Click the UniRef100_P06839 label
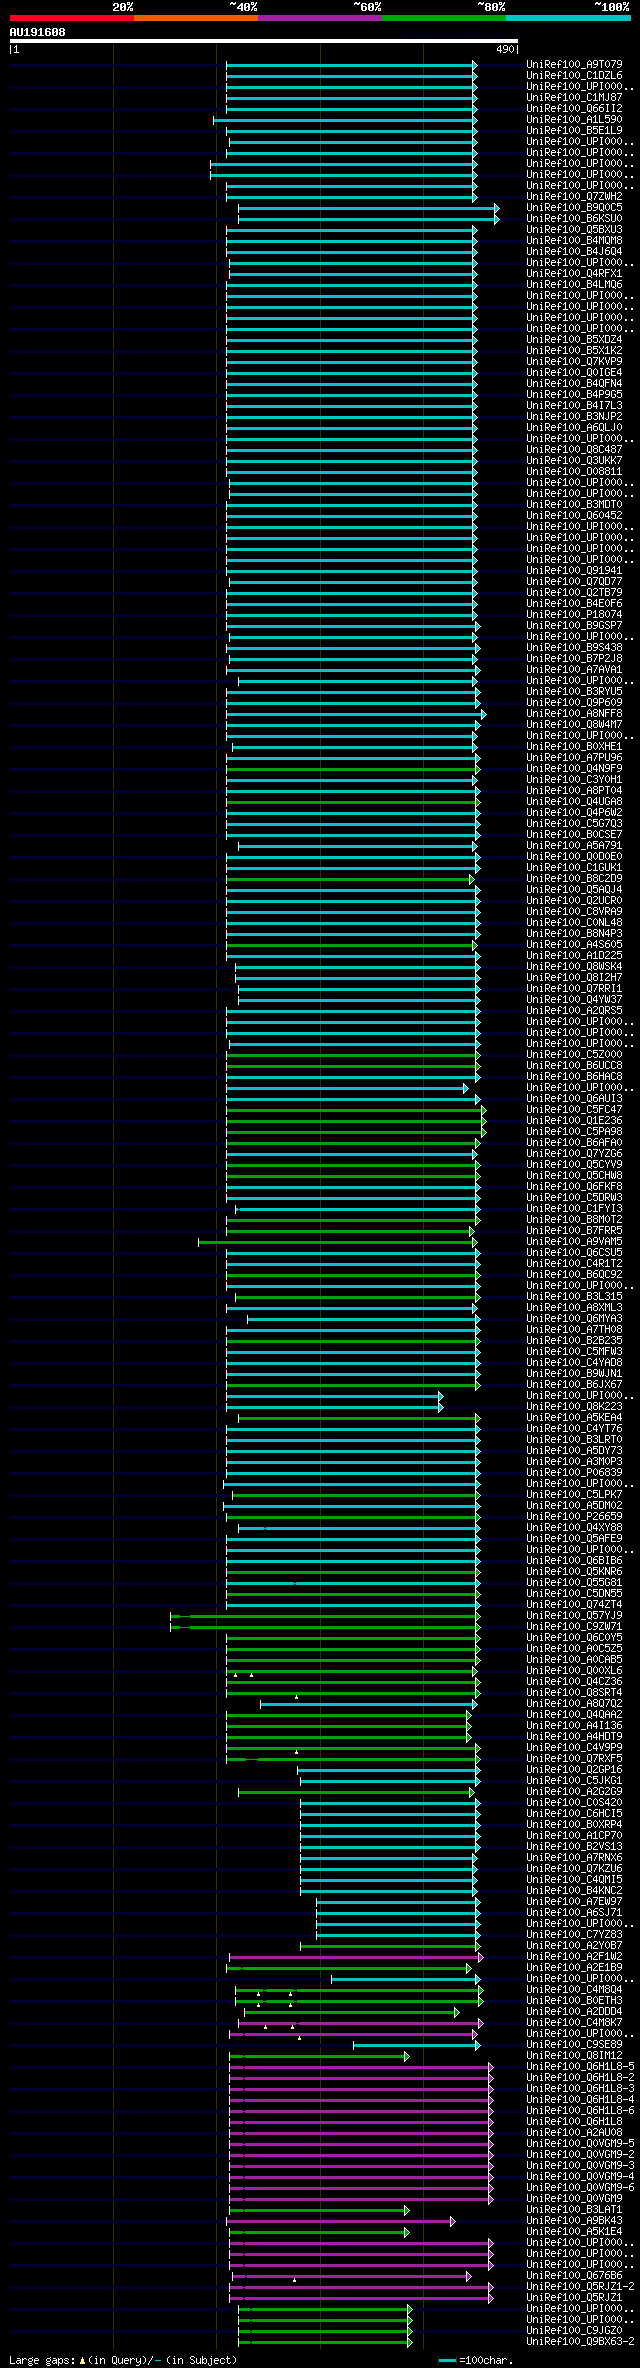 (574, 1472)
